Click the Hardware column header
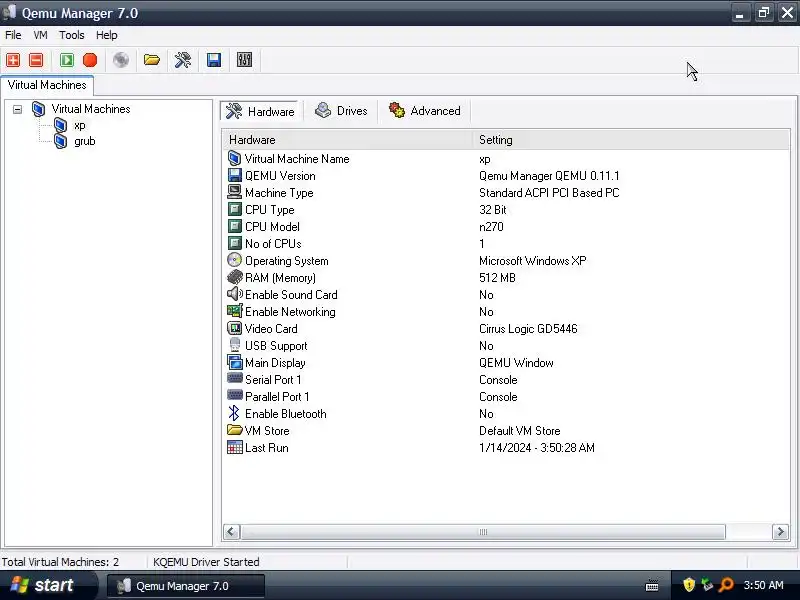This screenshot has width=800, height=600. [x=347, y=140]
